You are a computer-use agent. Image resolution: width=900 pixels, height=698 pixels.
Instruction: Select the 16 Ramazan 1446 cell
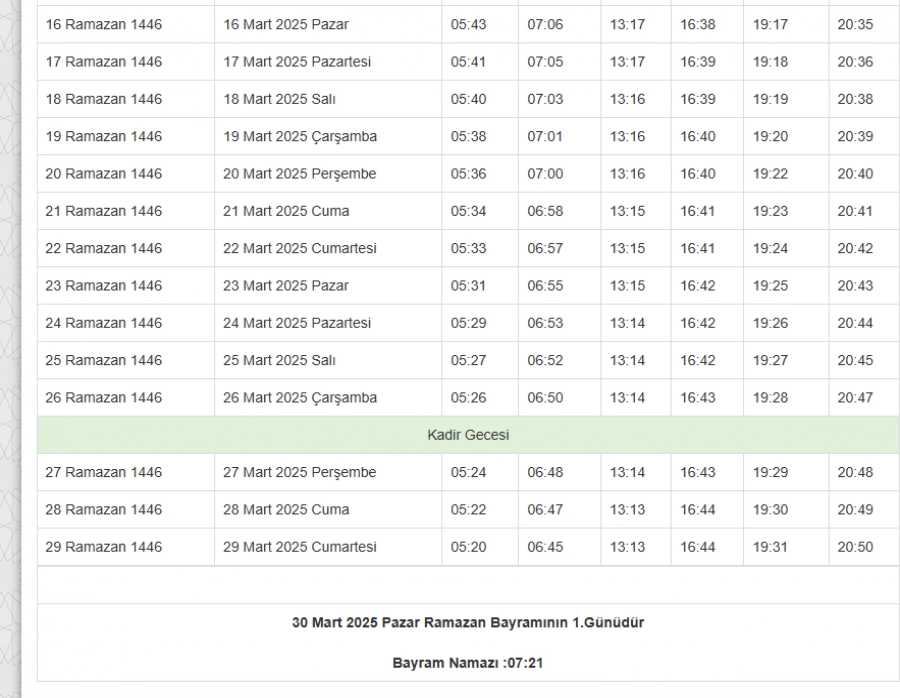click(x=104, y=24)
